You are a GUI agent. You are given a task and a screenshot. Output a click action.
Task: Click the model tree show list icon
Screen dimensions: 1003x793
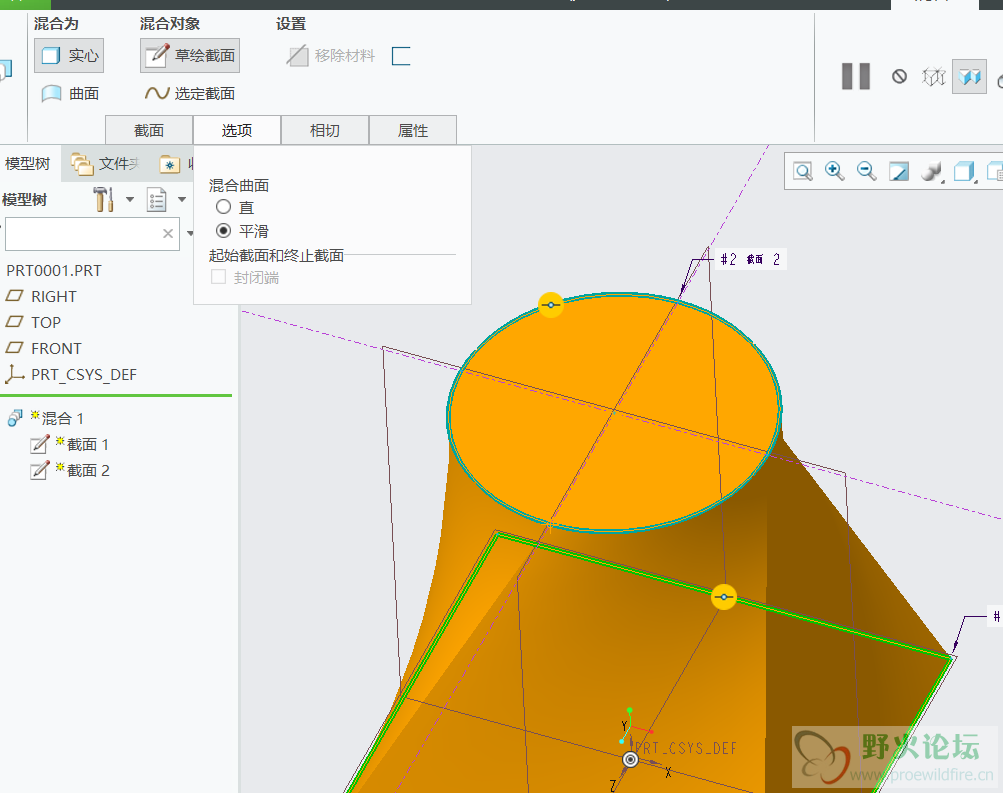tap(157, 200)
